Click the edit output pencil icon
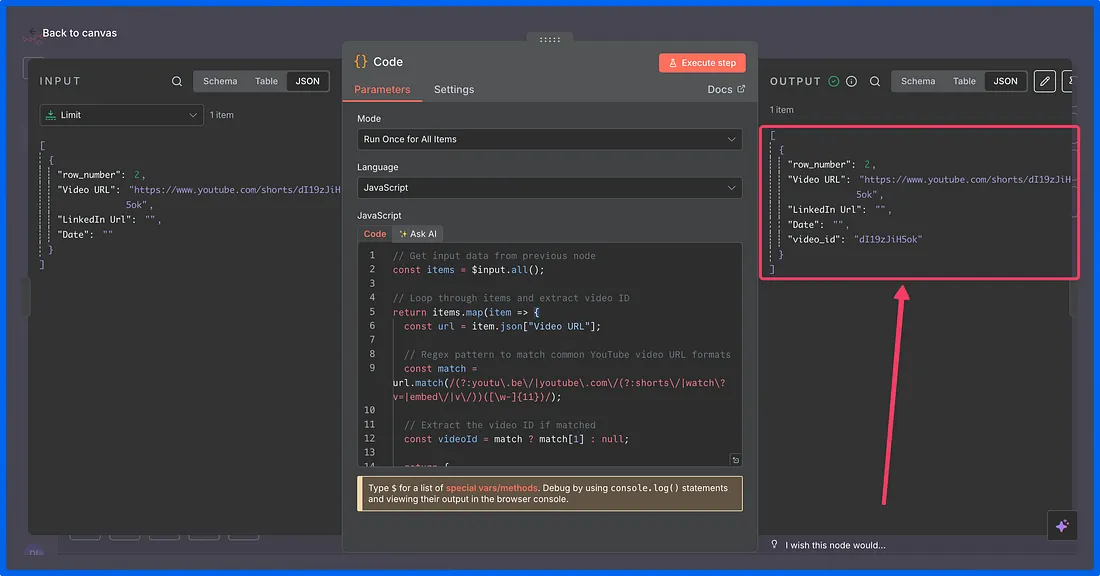 (1044, 81)
